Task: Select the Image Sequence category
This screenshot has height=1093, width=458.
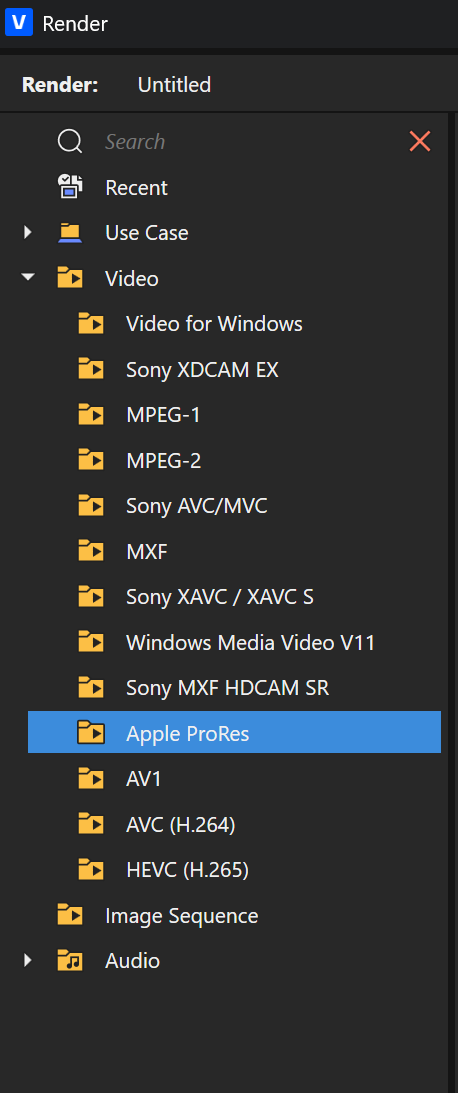Action: click(x=181, y=915)
